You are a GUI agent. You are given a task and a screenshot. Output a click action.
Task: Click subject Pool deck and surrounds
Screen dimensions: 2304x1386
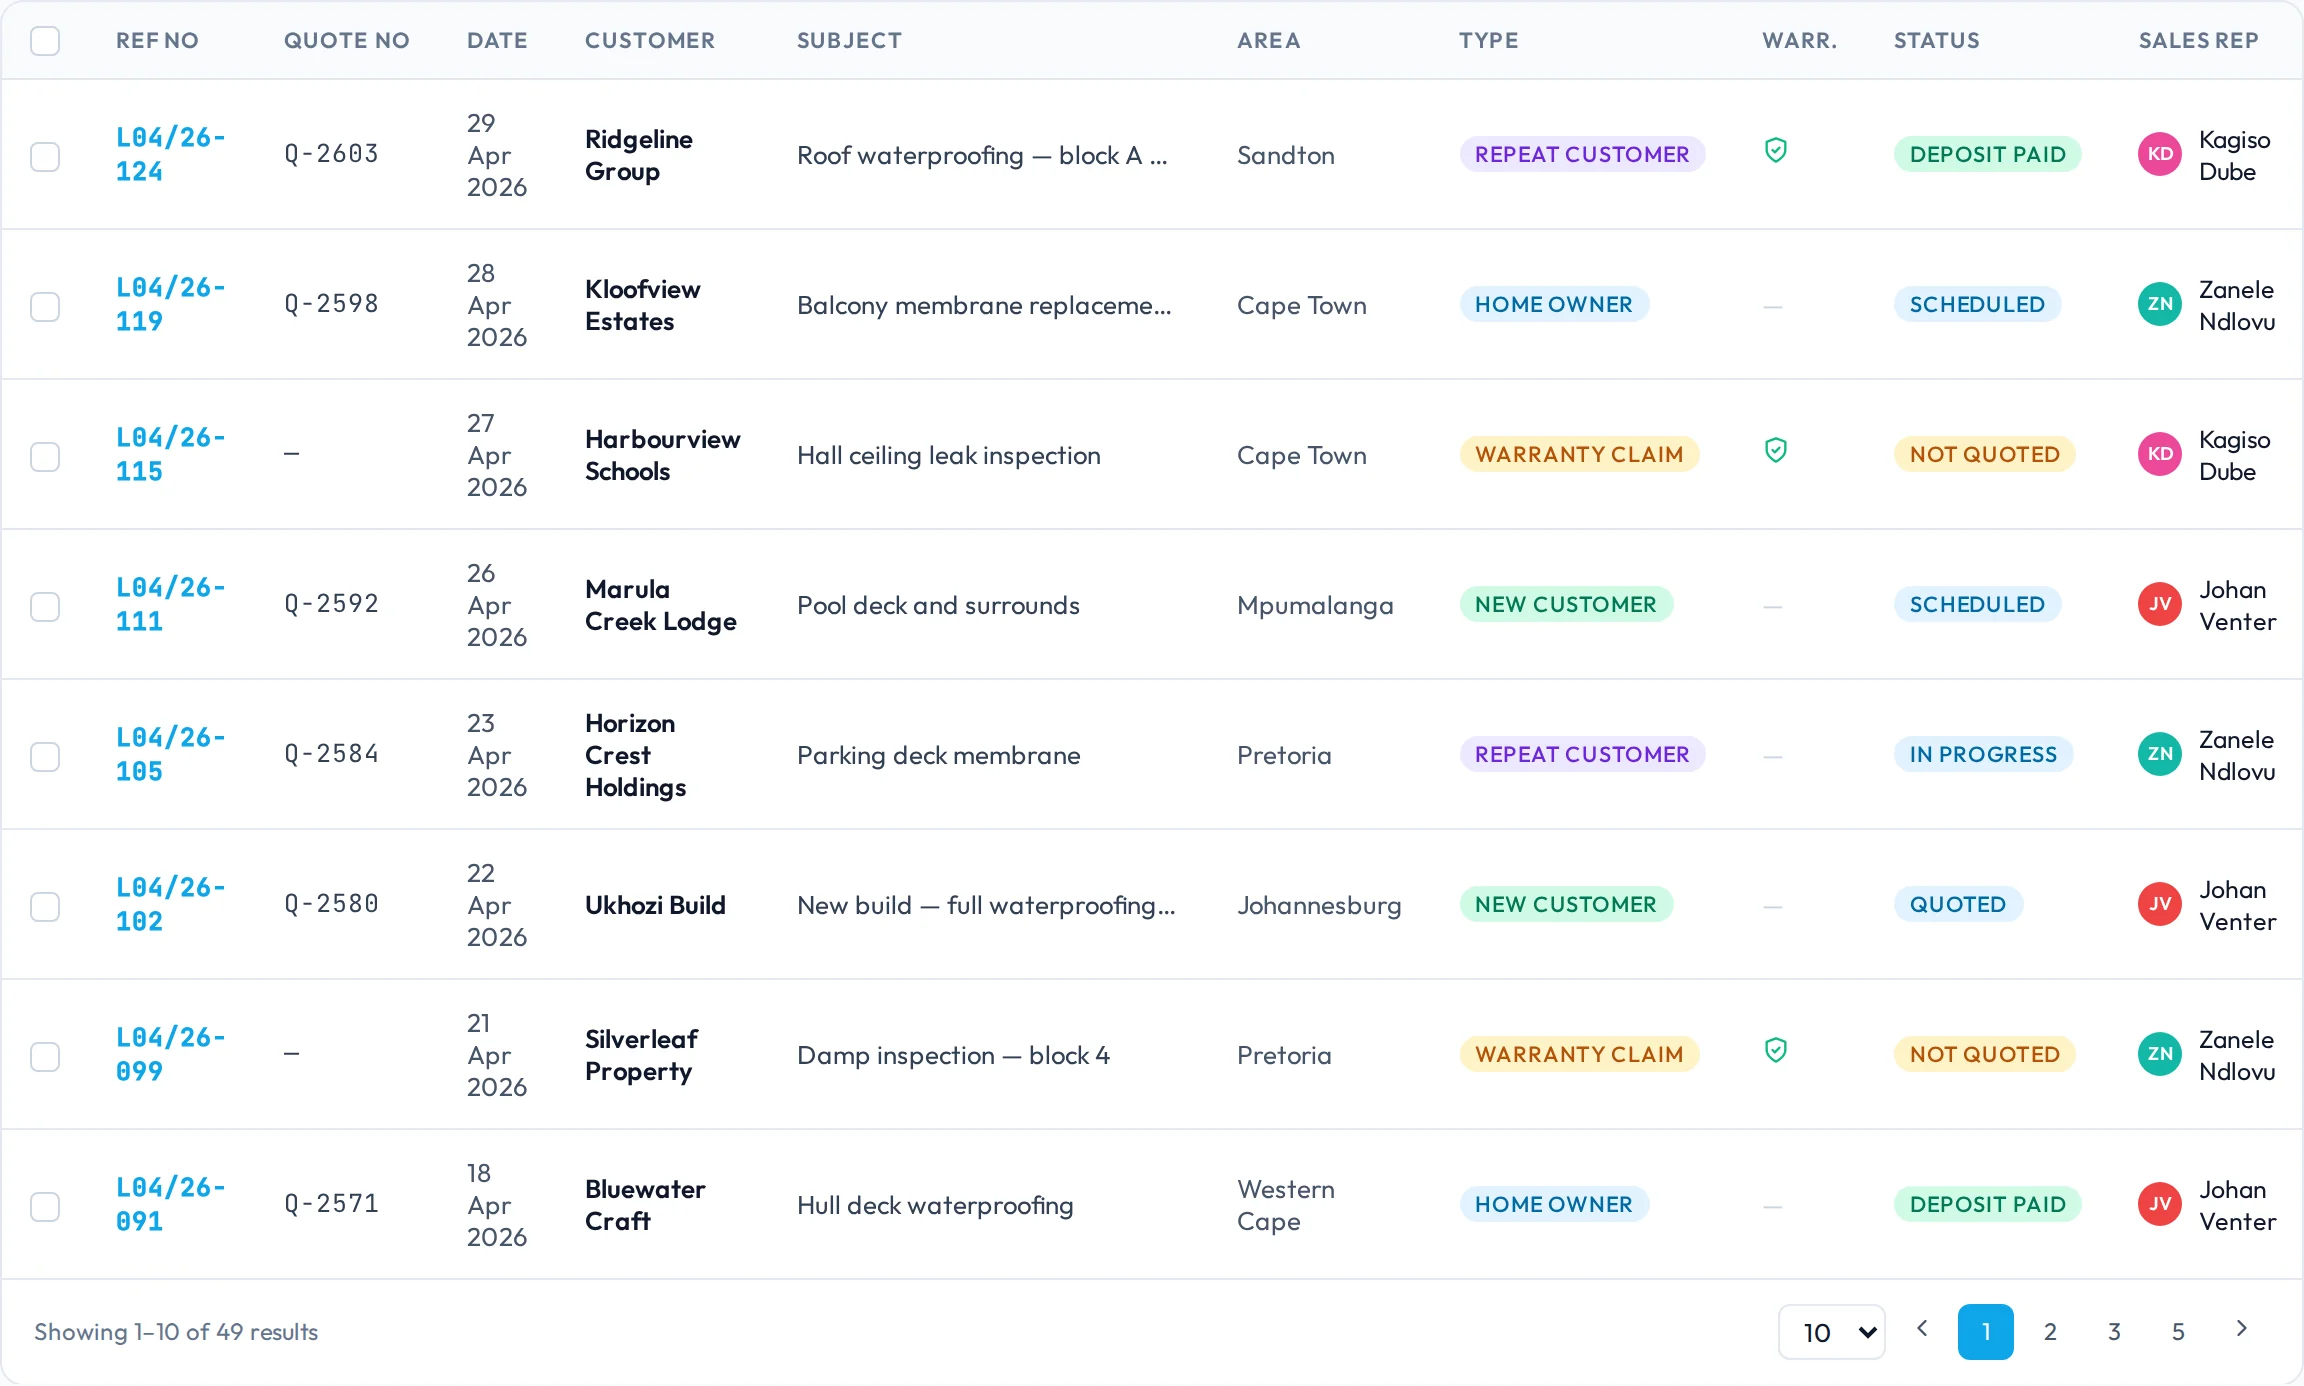point(938,605)
